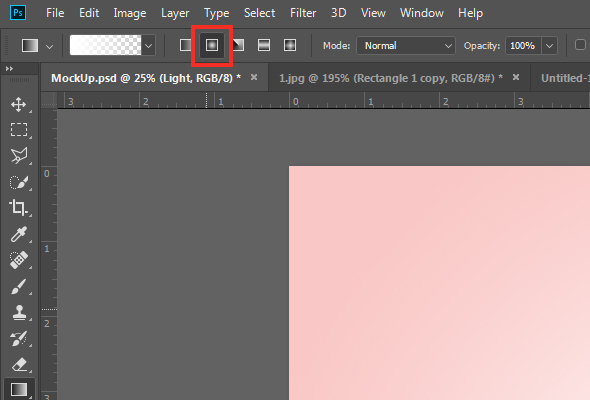Switch to Diamond Gradient style
Image resolution: width=590 pixels, height=400 pixels.
click(290, 46)
